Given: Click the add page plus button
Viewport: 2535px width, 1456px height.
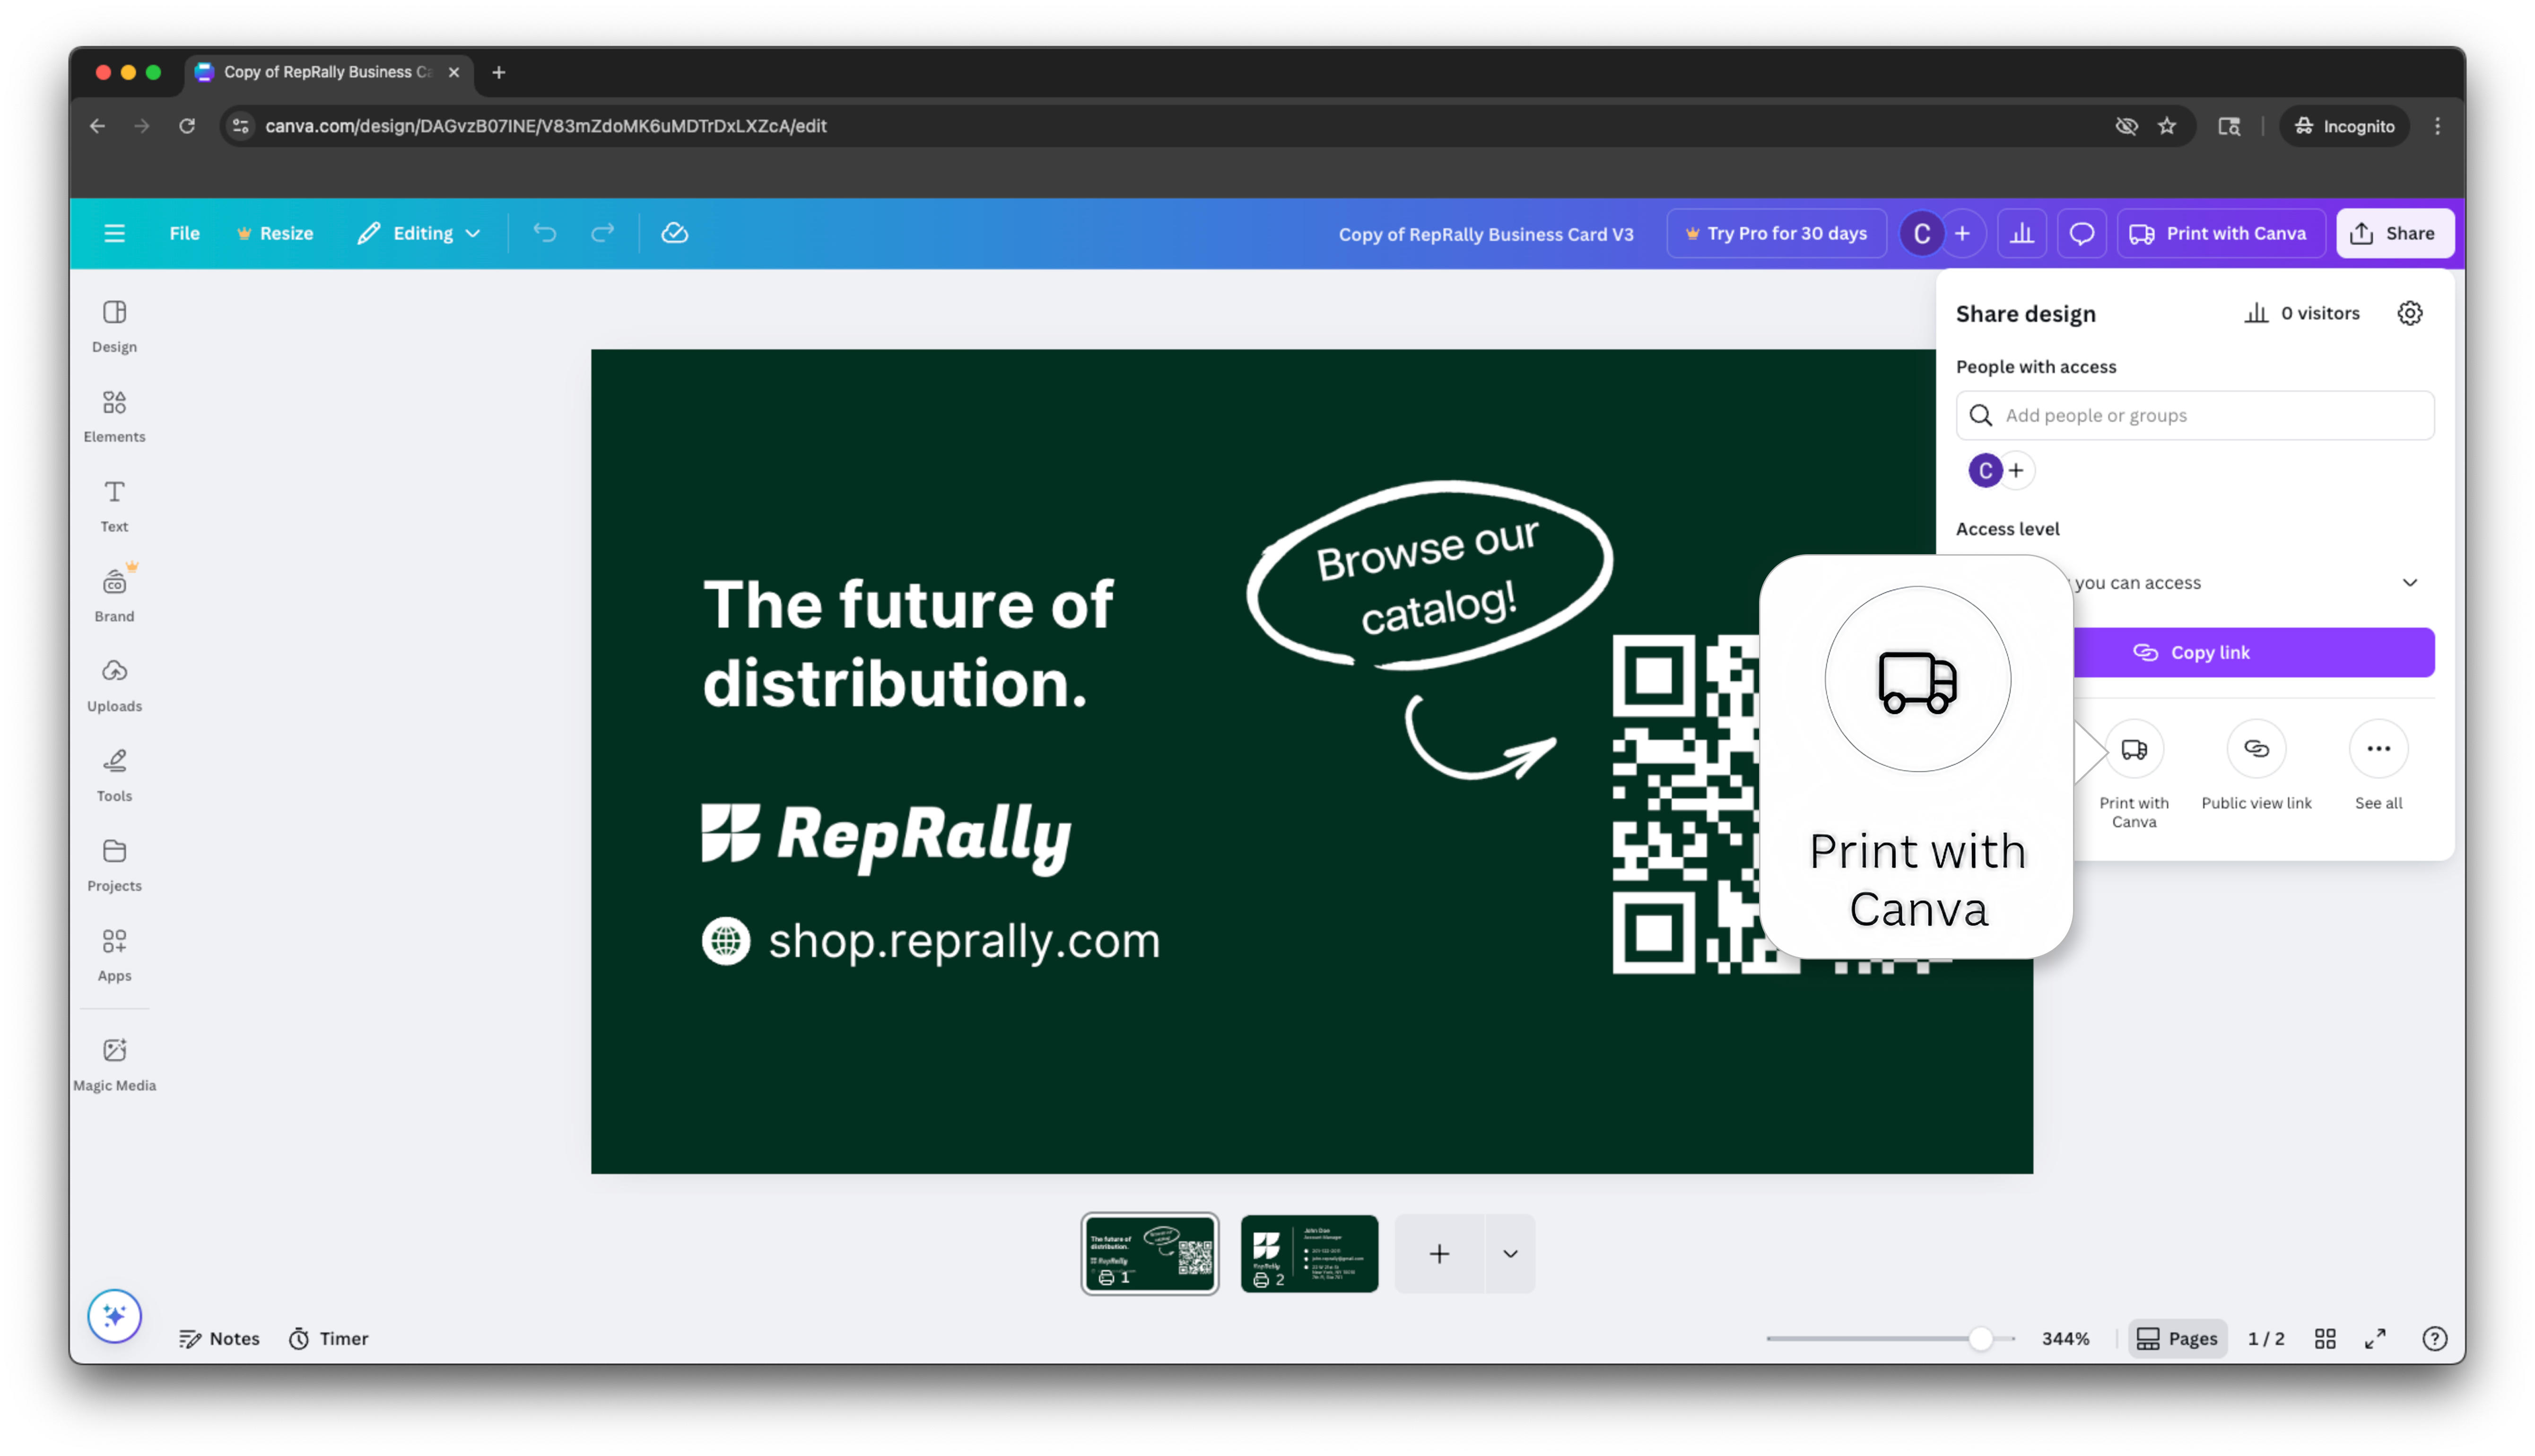Looking at the screenshot, I should click(x=1439, y=1254).
